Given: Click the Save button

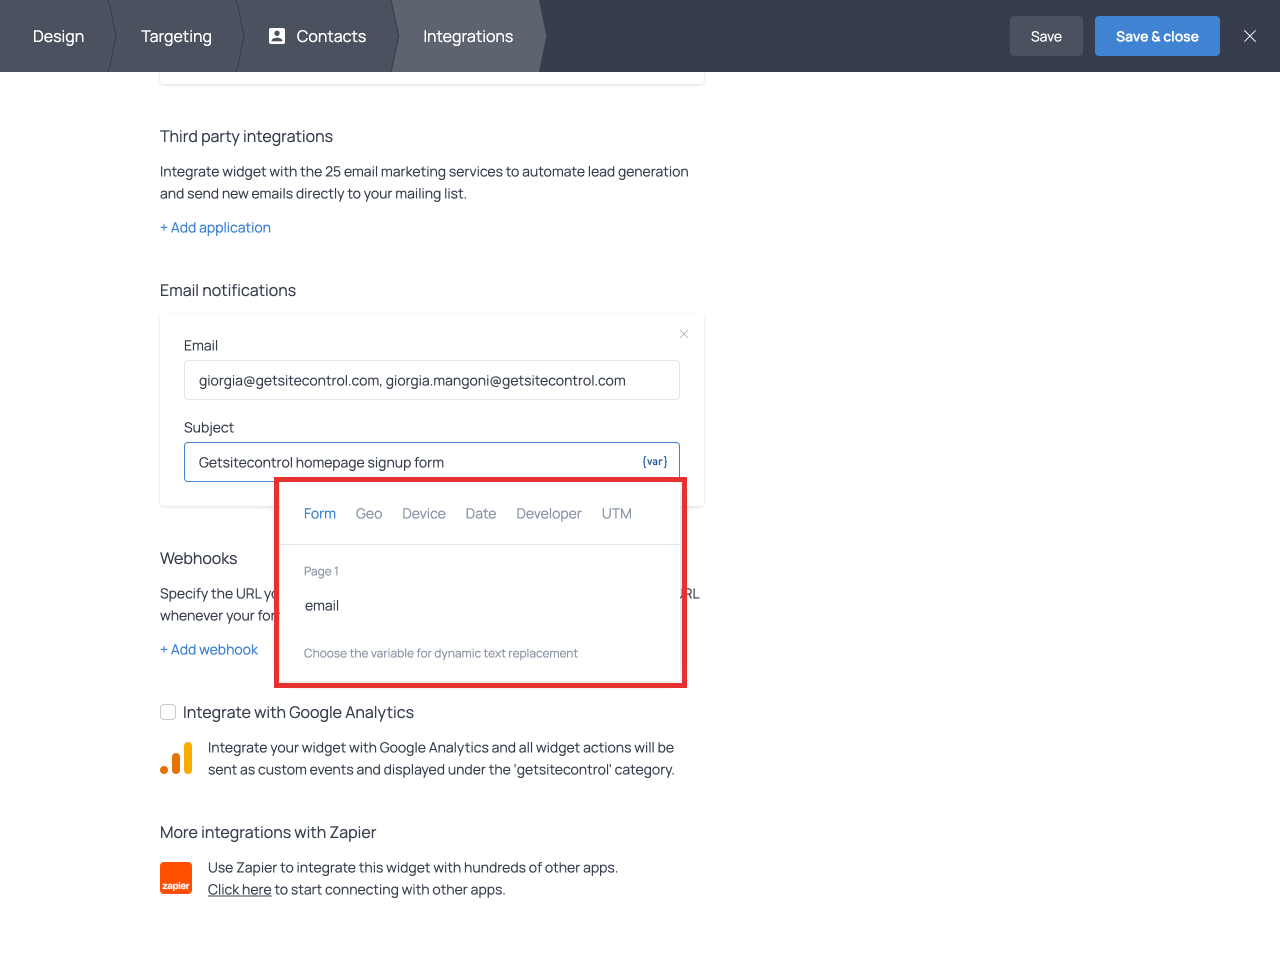Looking at the screenshot, I should (x=1046, y=36).
